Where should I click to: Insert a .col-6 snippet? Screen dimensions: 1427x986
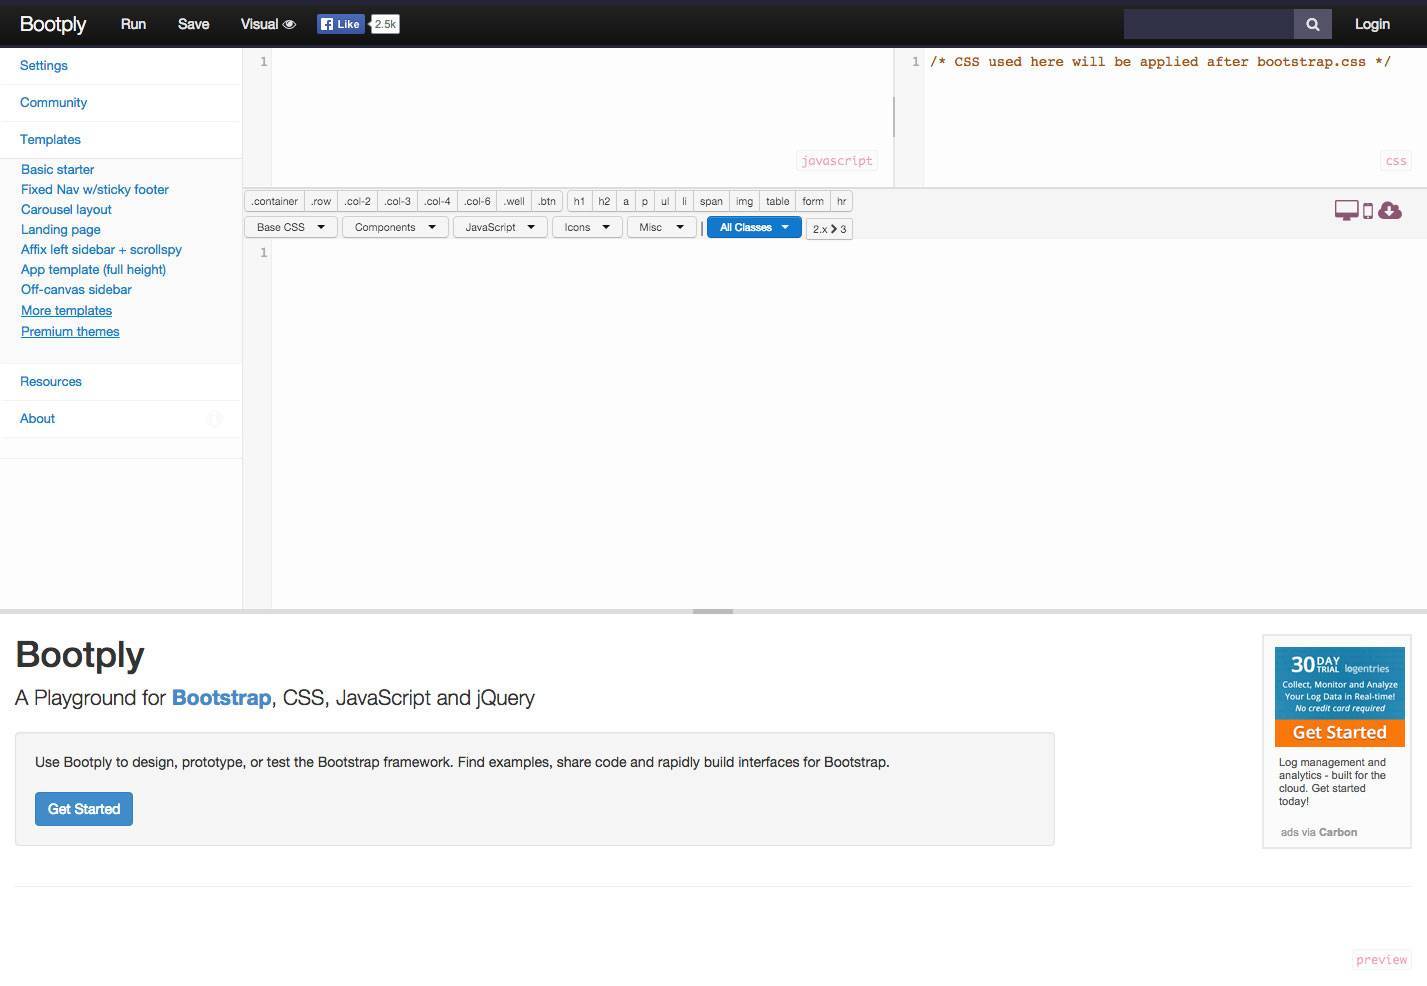point(478,202)
